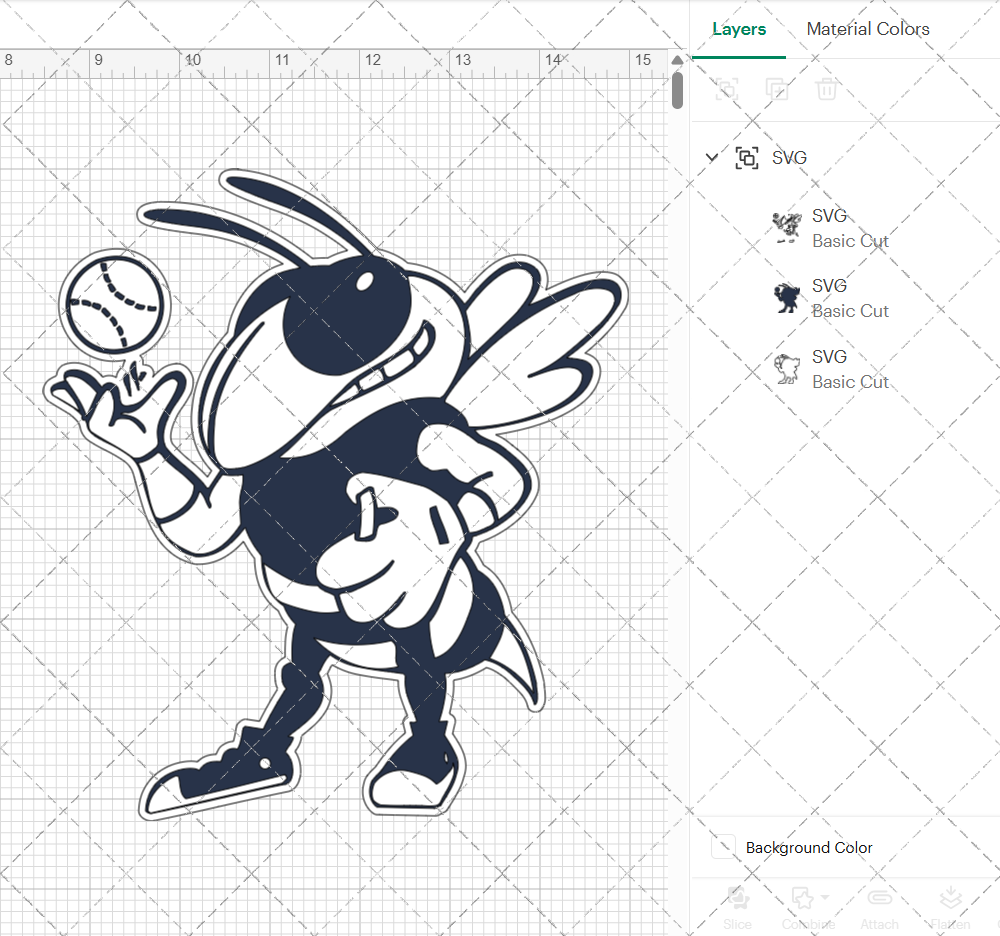
Task: Click the Flatten tool
Action: click(950, 908)
